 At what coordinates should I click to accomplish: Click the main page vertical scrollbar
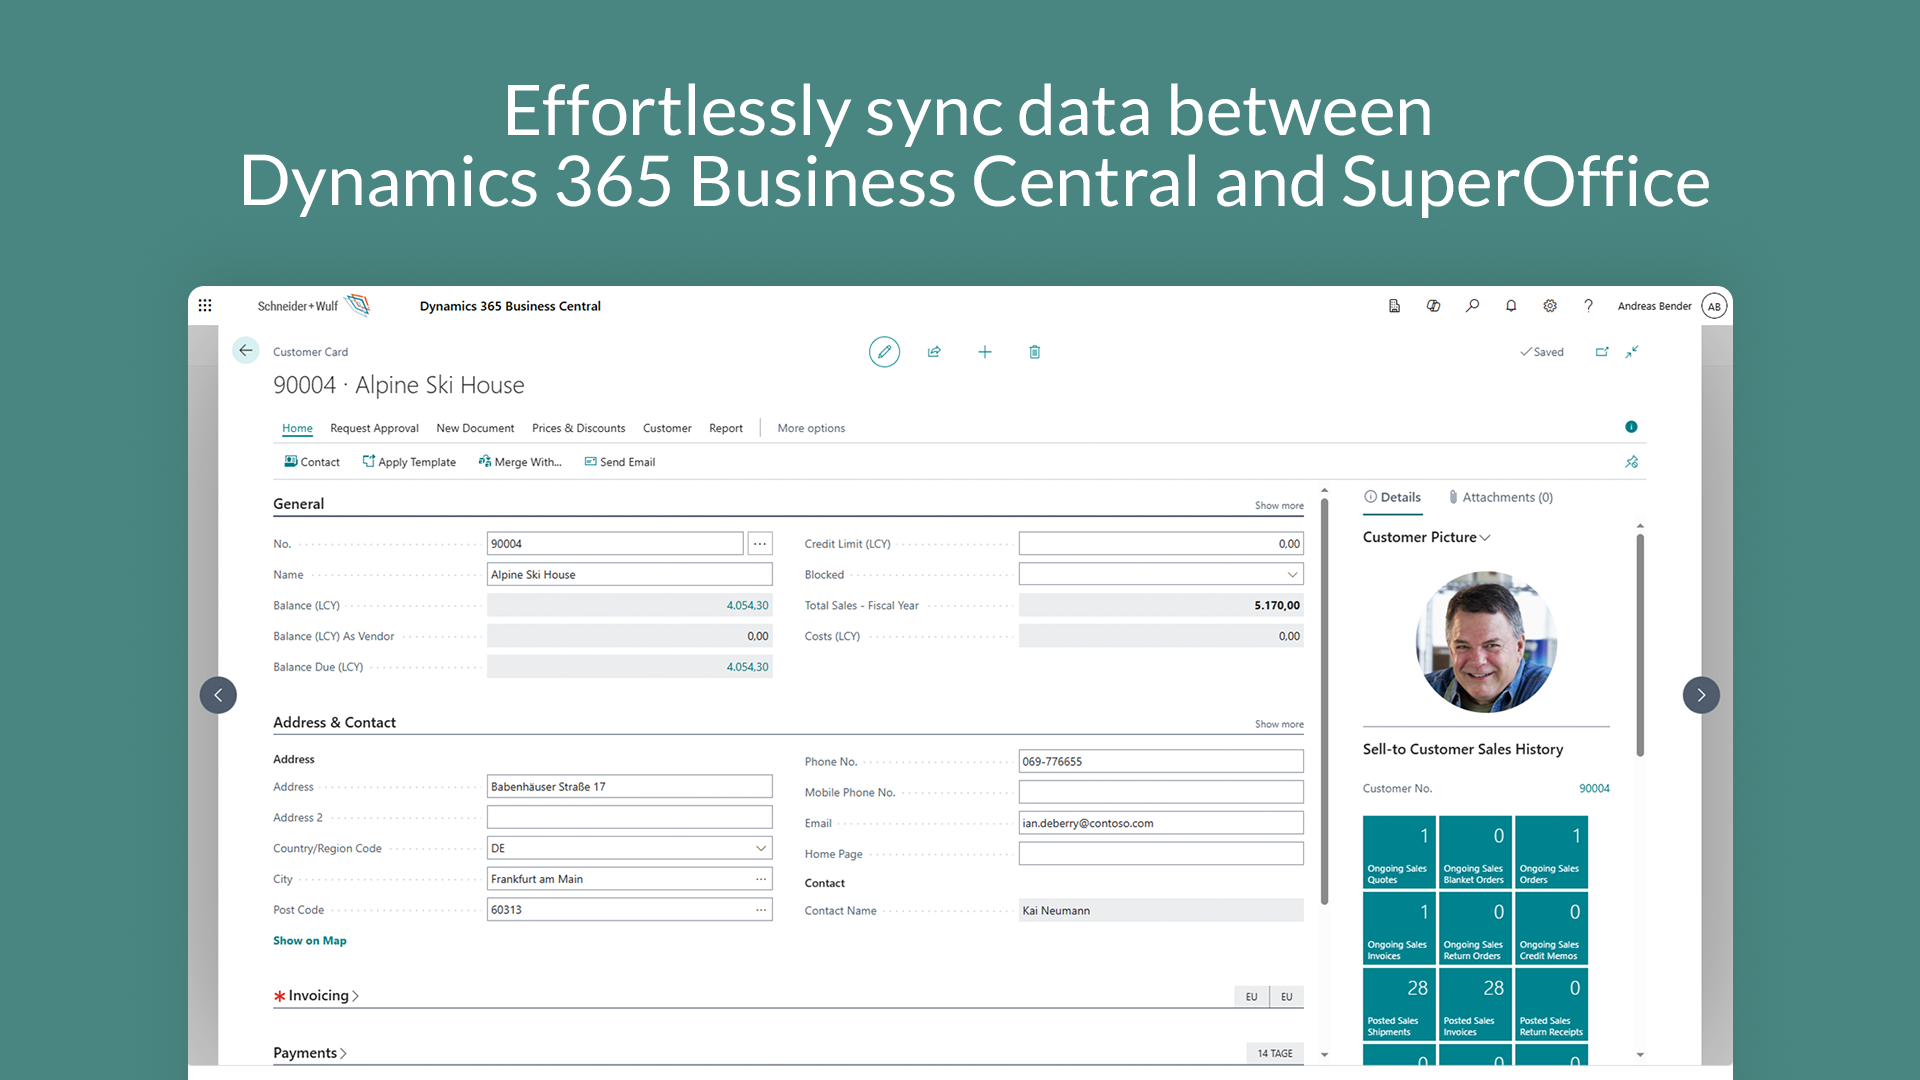(1325, 700)
